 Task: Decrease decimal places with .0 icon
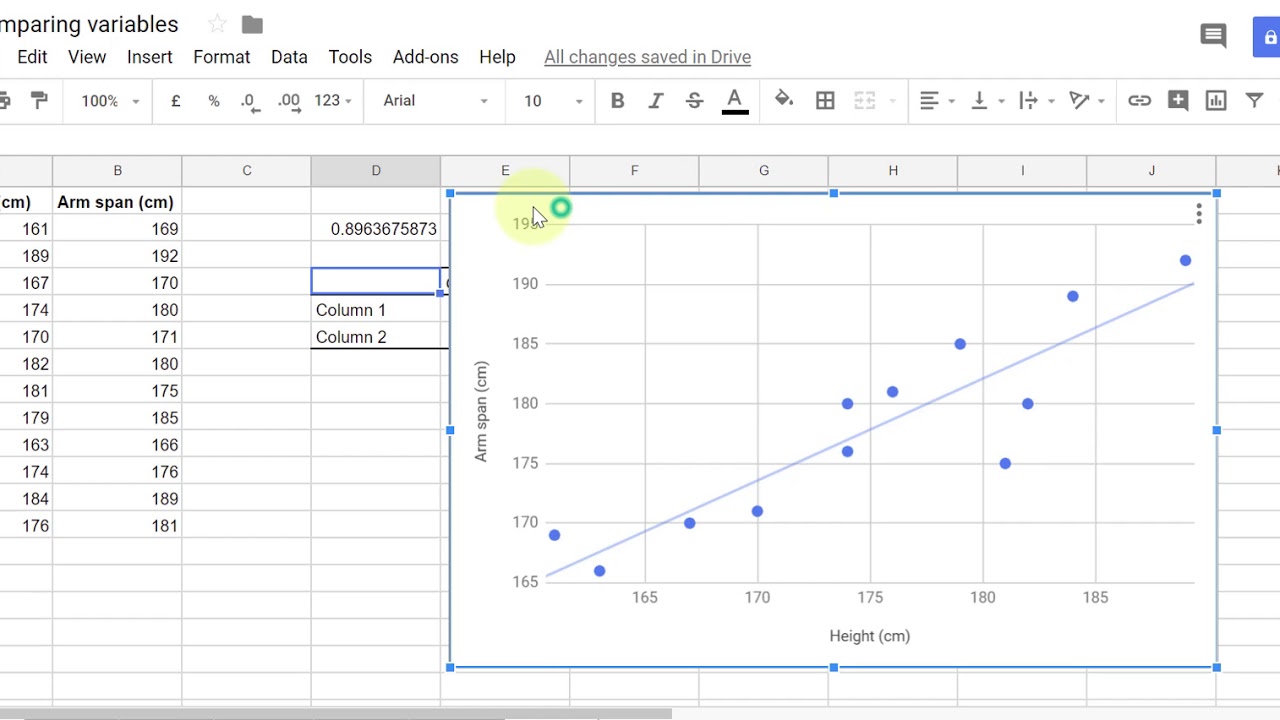[249, 100]
